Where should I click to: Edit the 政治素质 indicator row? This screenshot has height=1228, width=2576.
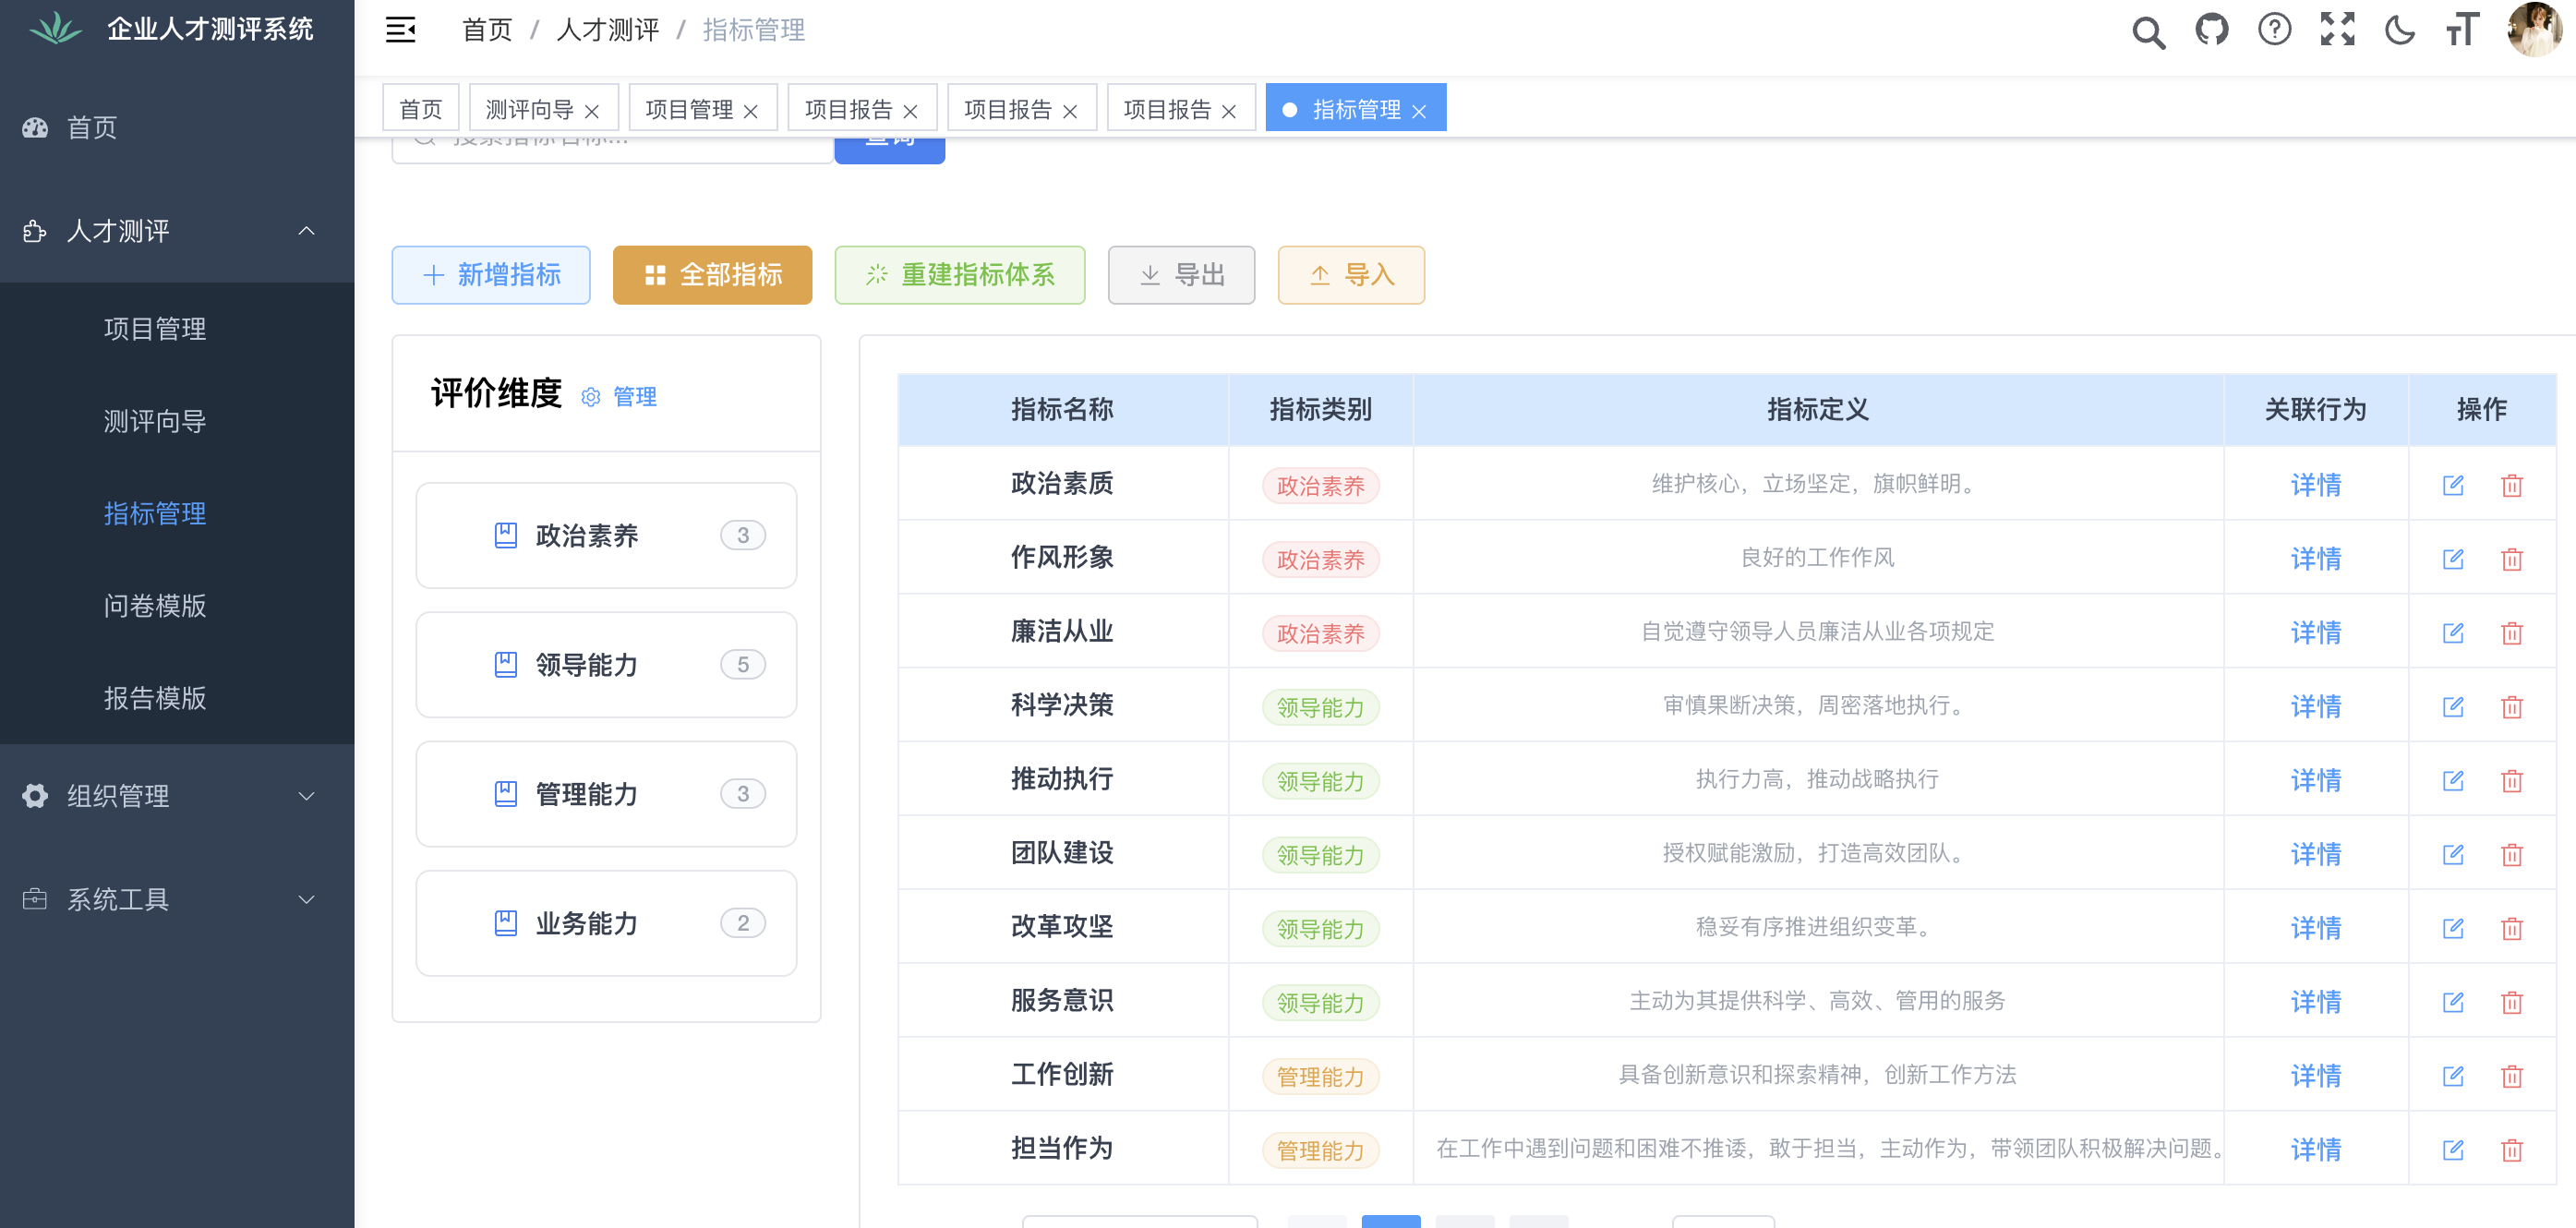point(2452,485)
